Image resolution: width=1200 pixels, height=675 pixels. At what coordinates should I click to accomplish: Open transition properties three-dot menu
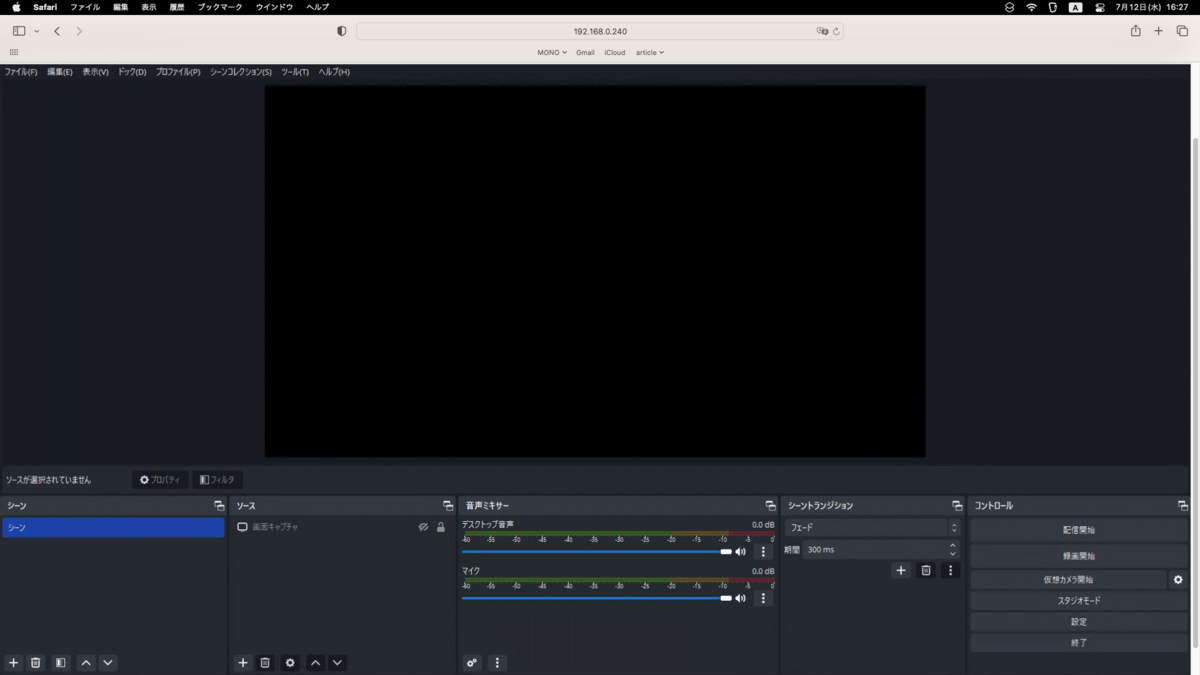pos(951,570)
